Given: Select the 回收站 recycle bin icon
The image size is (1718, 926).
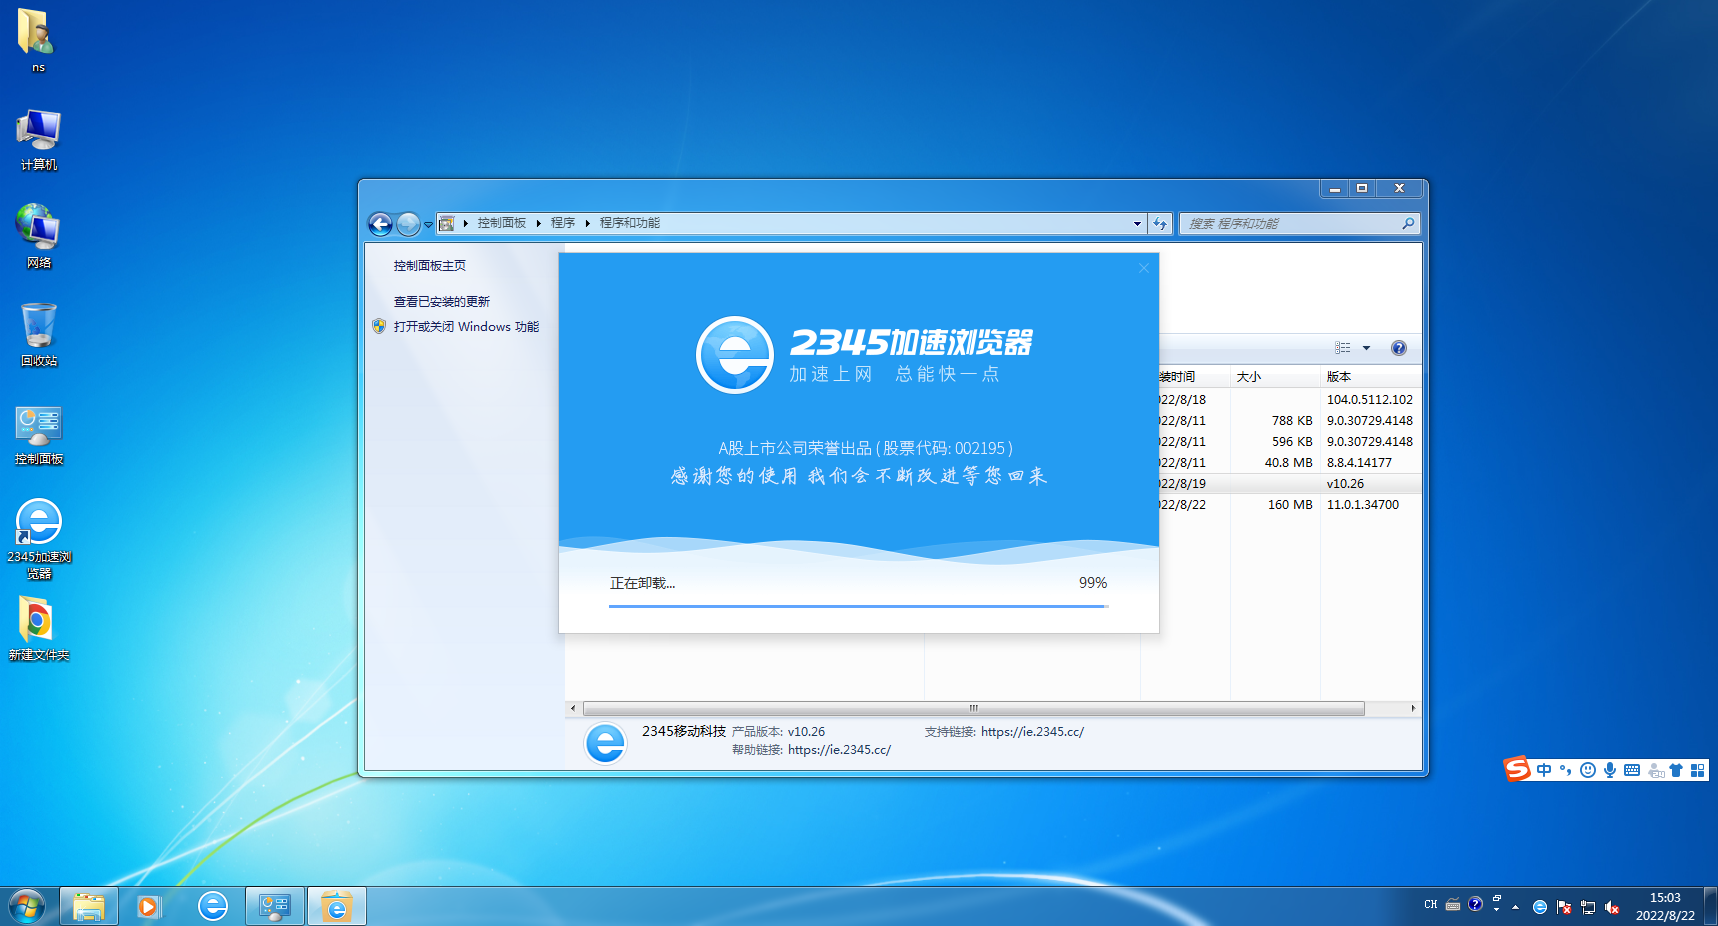Looking at the screenshot, I should tap(38, 335).
